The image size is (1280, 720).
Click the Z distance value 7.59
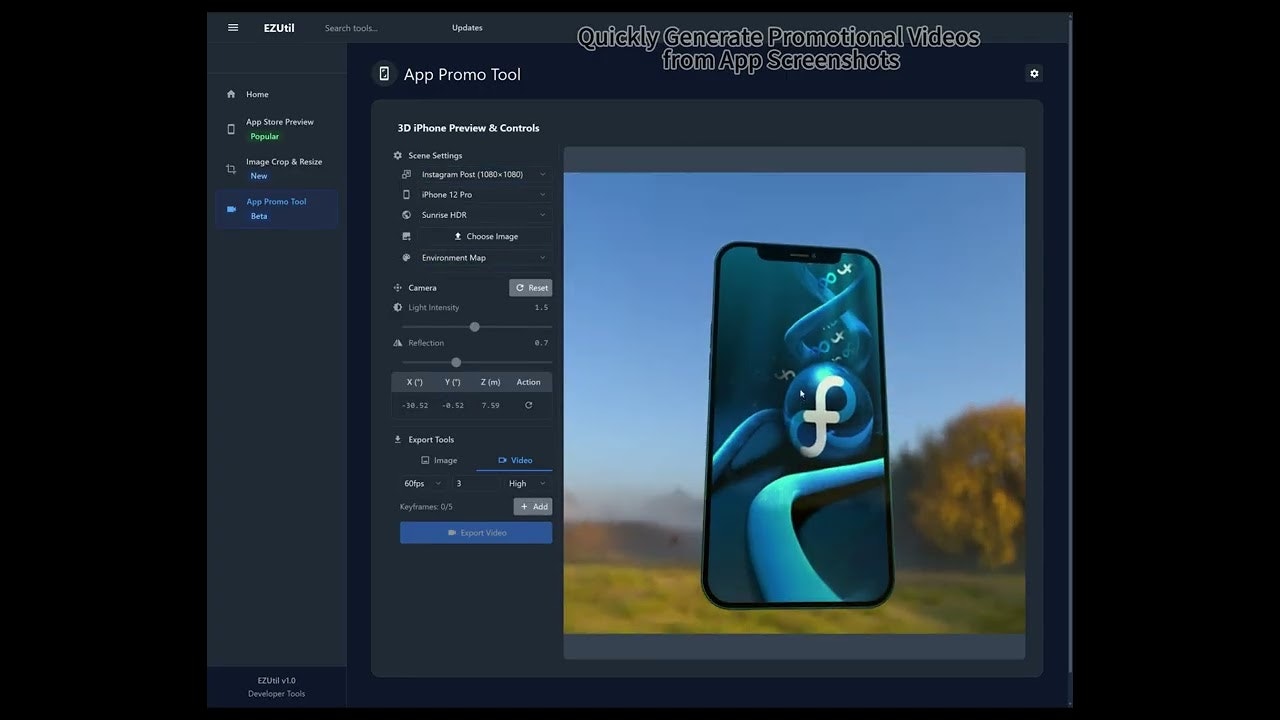coord(490,406)
